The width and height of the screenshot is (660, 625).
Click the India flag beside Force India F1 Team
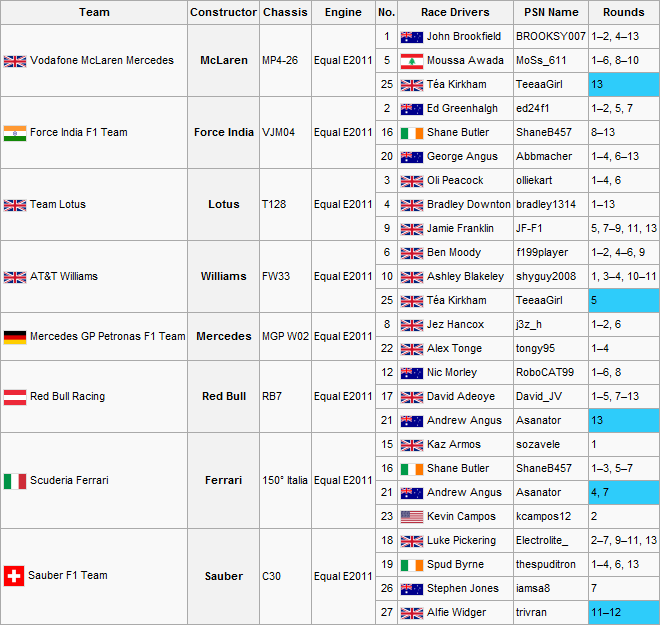tap(15, 133)
